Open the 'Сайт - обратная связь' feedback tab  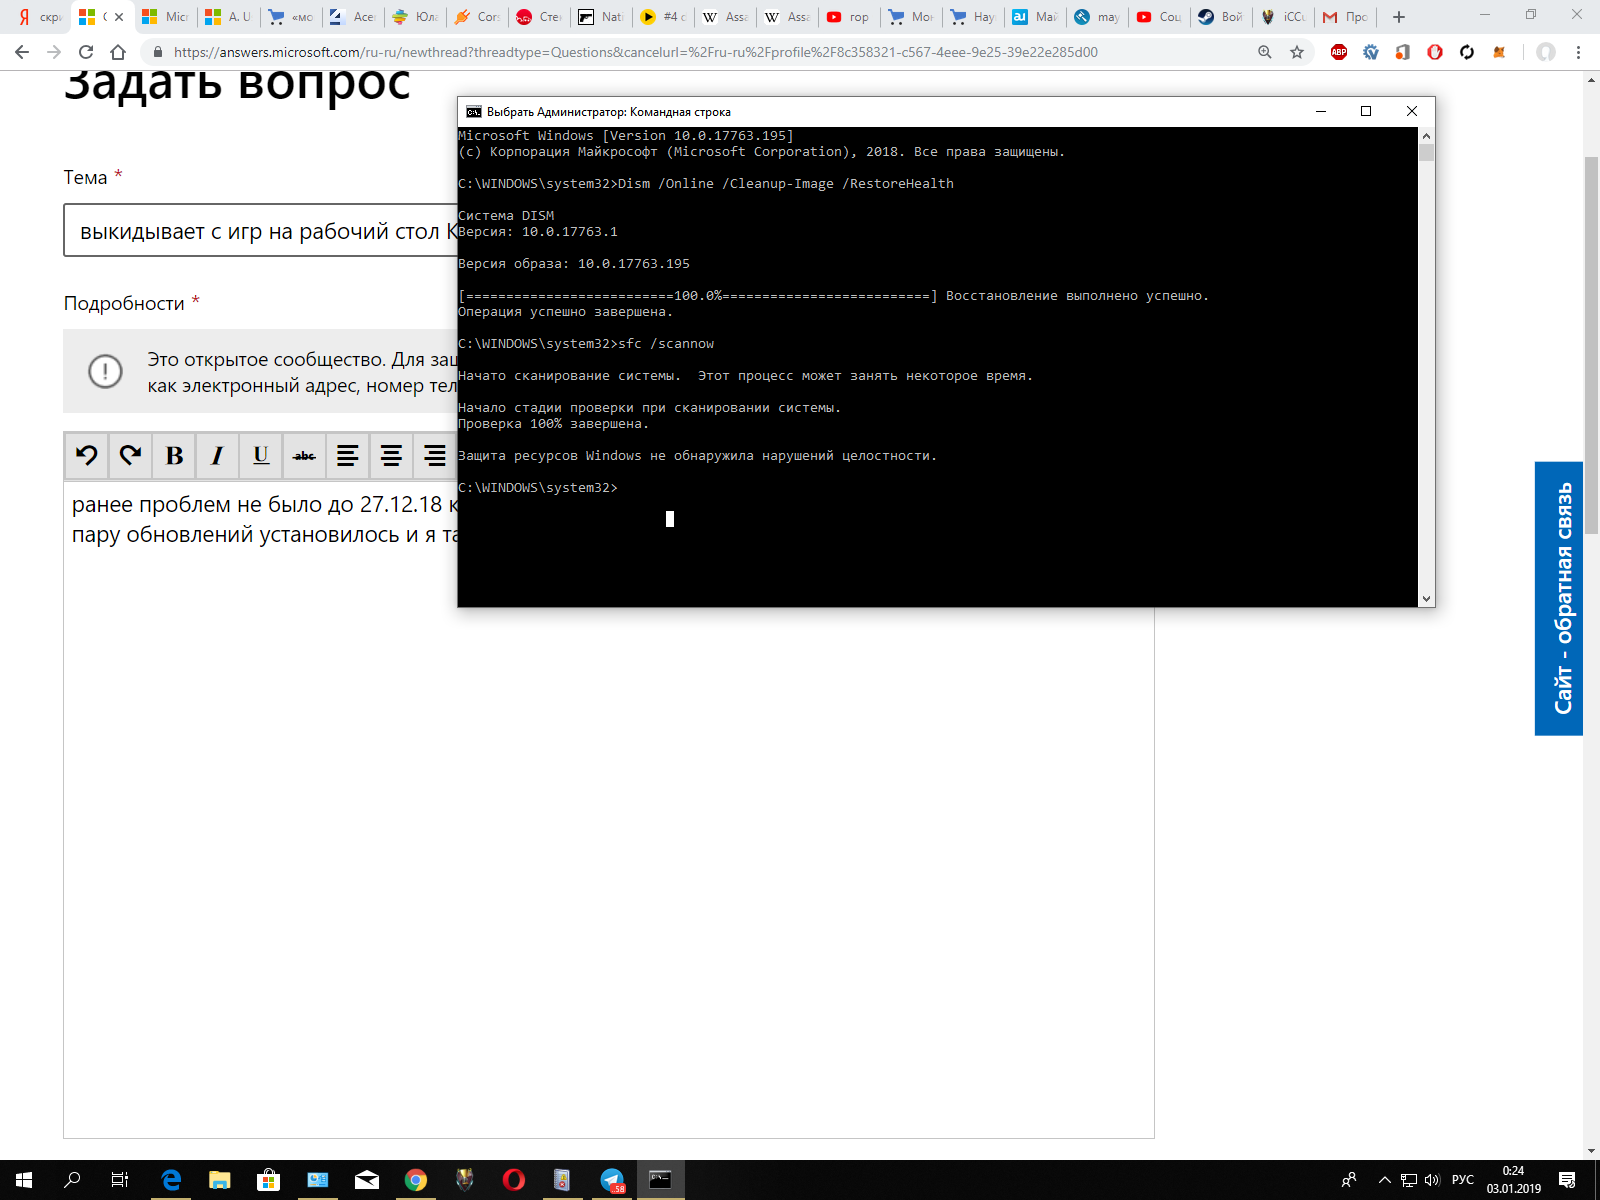click(1559, 598)
